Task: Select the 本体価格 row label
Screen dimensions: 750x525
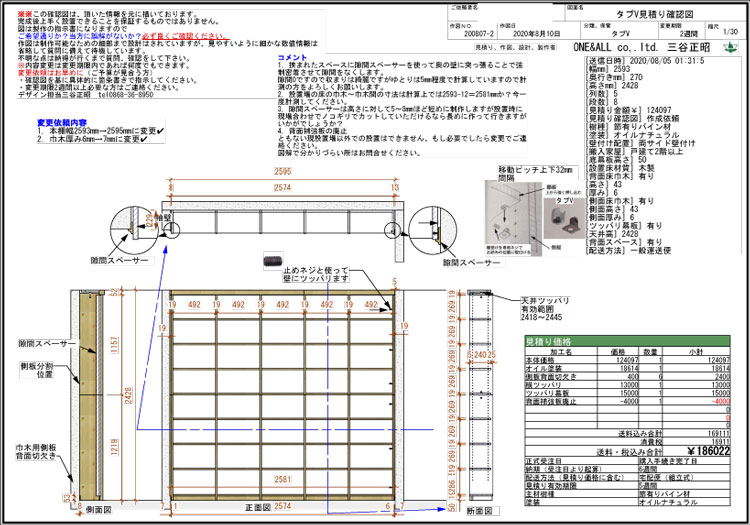Action: pos(540,360)
